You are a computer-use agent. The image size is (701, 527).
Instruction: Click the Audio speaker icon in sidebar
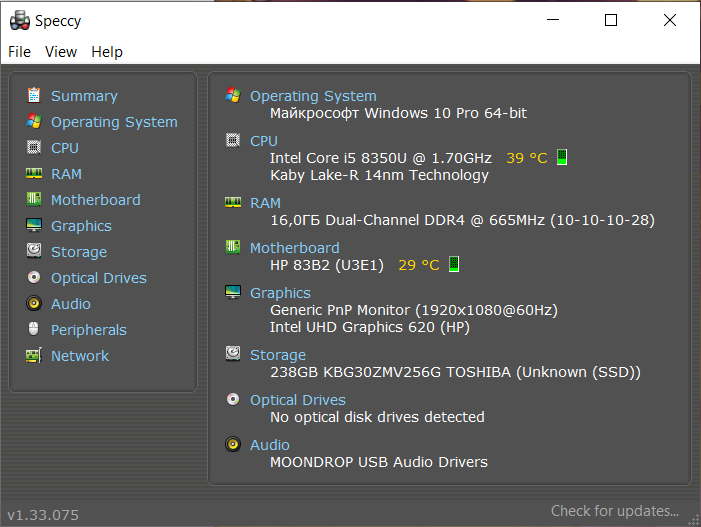[34, 304]
